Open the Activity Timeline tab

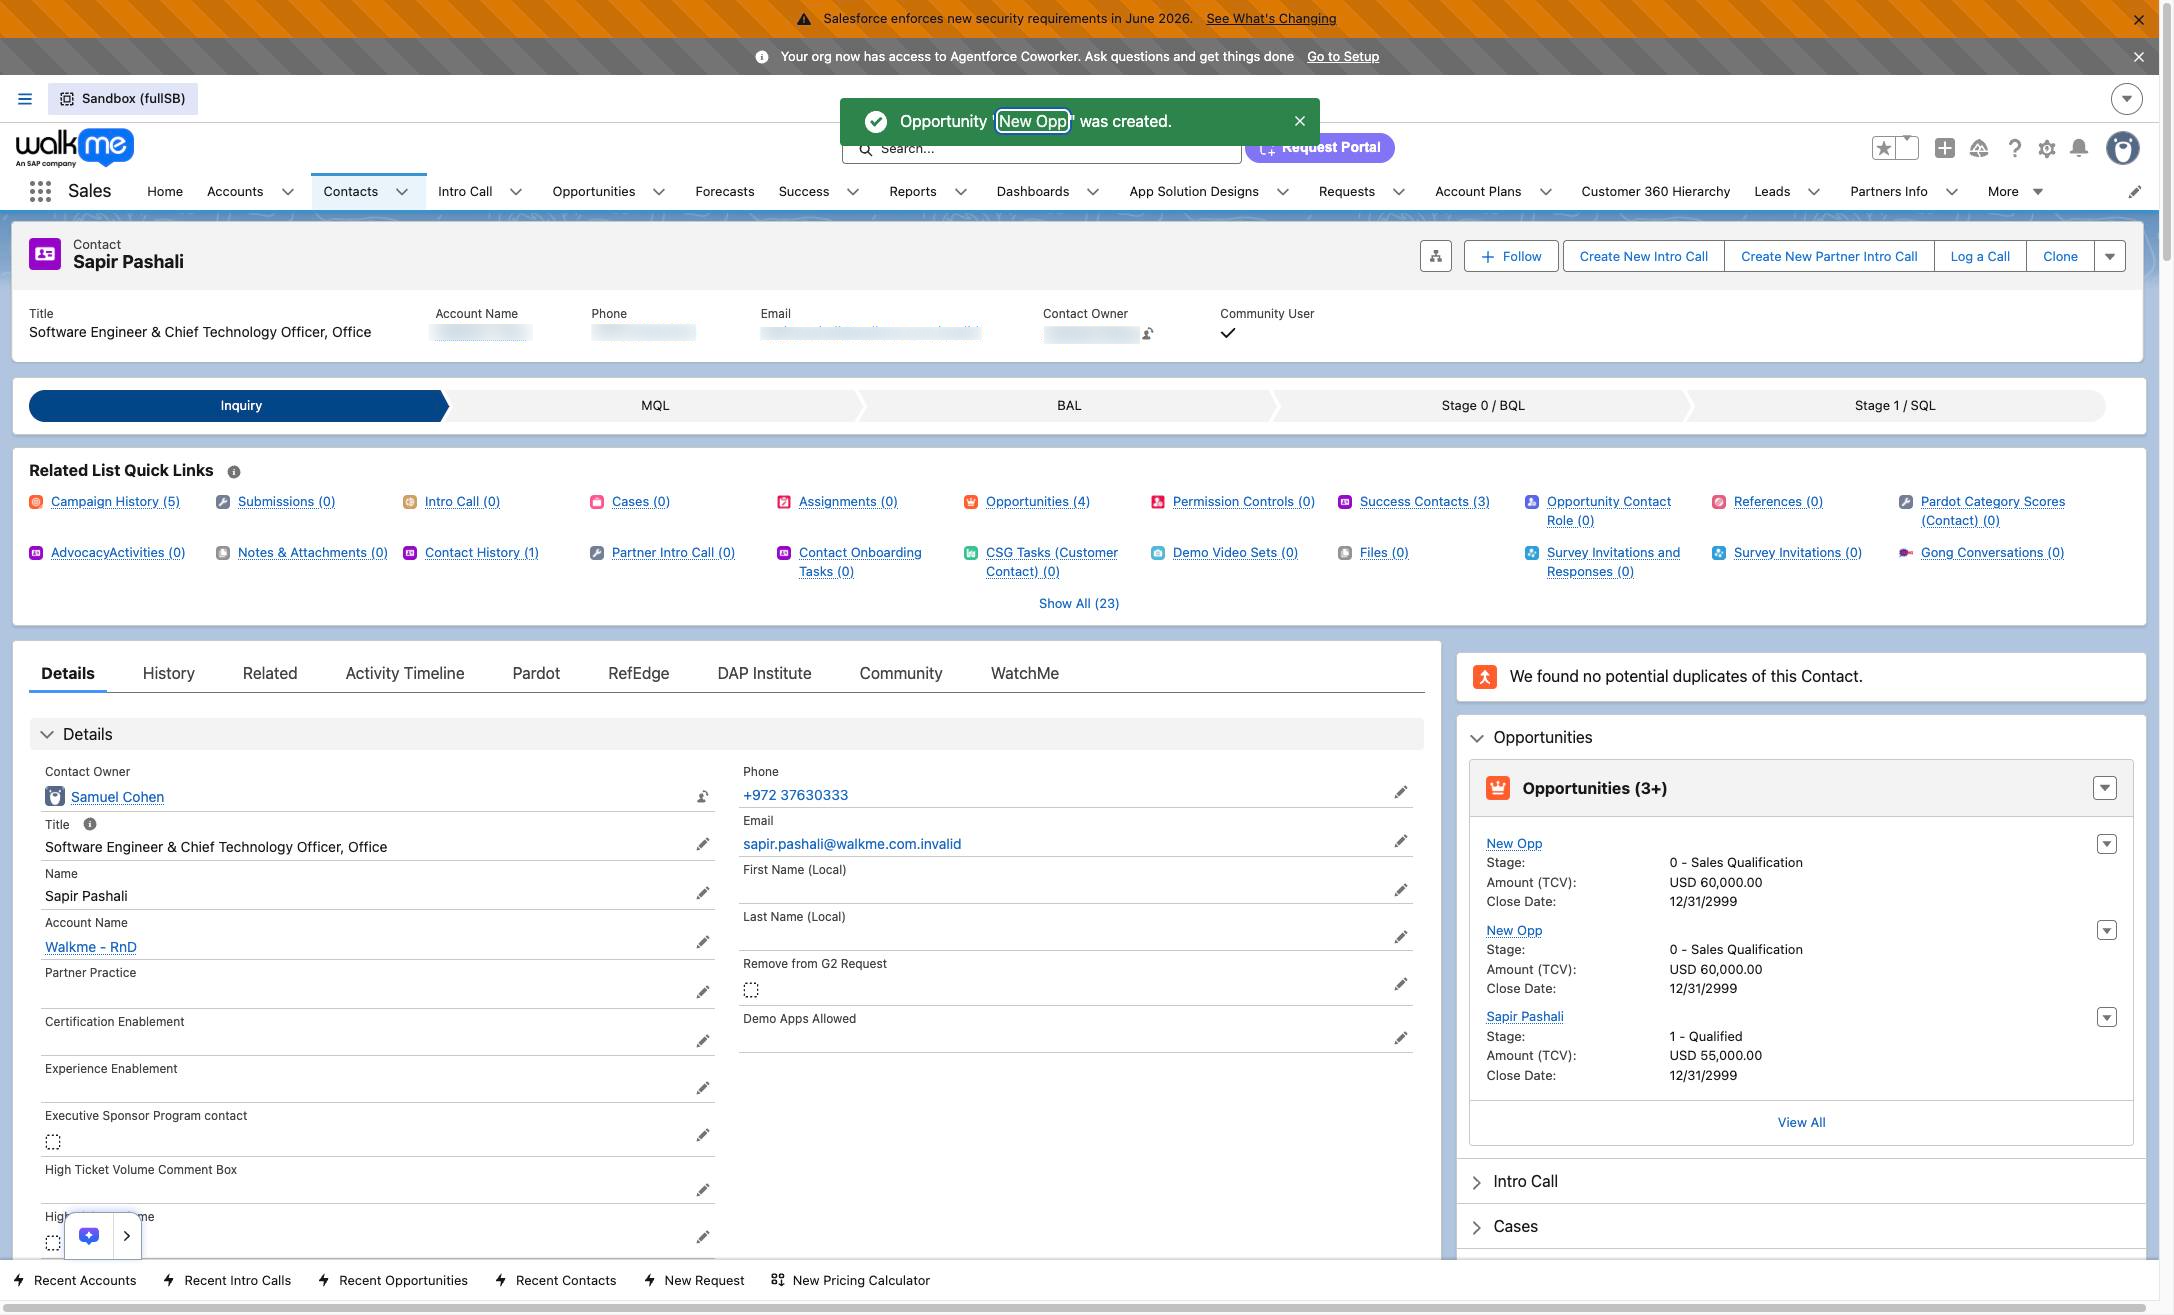(x=405, y=674)
